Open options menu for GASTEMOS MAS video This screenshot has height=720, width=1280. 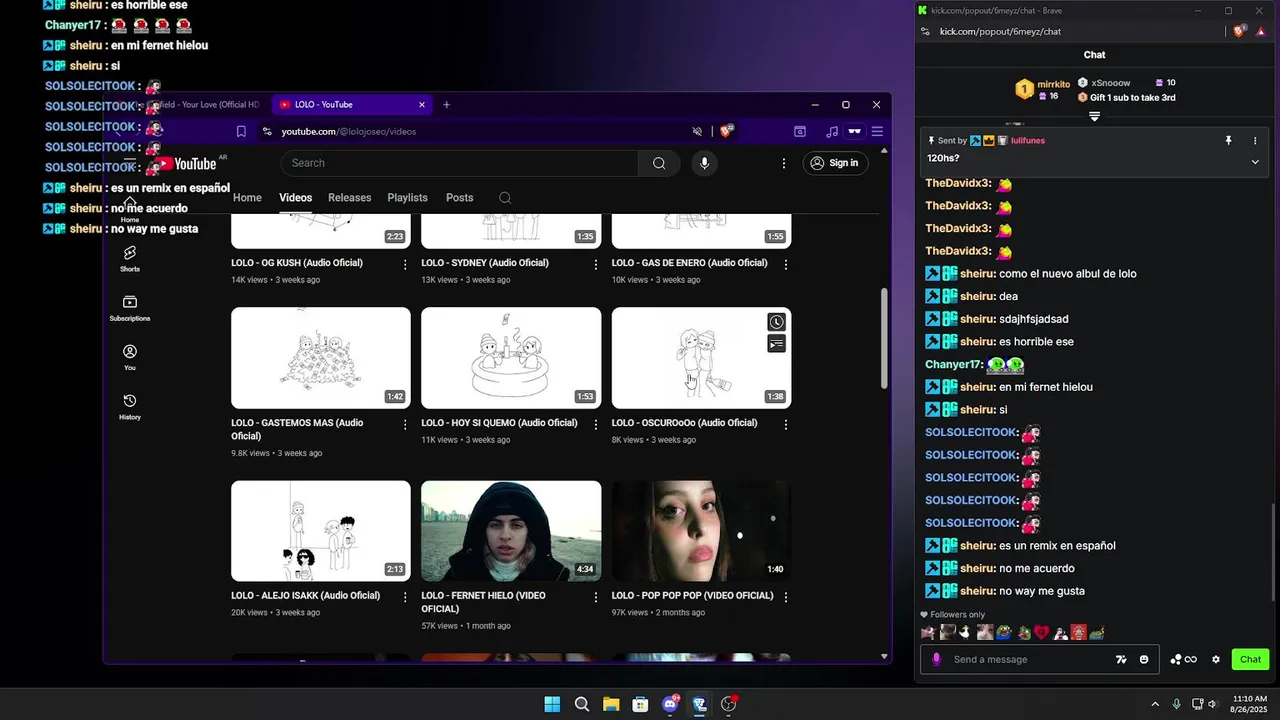[405, 424]
